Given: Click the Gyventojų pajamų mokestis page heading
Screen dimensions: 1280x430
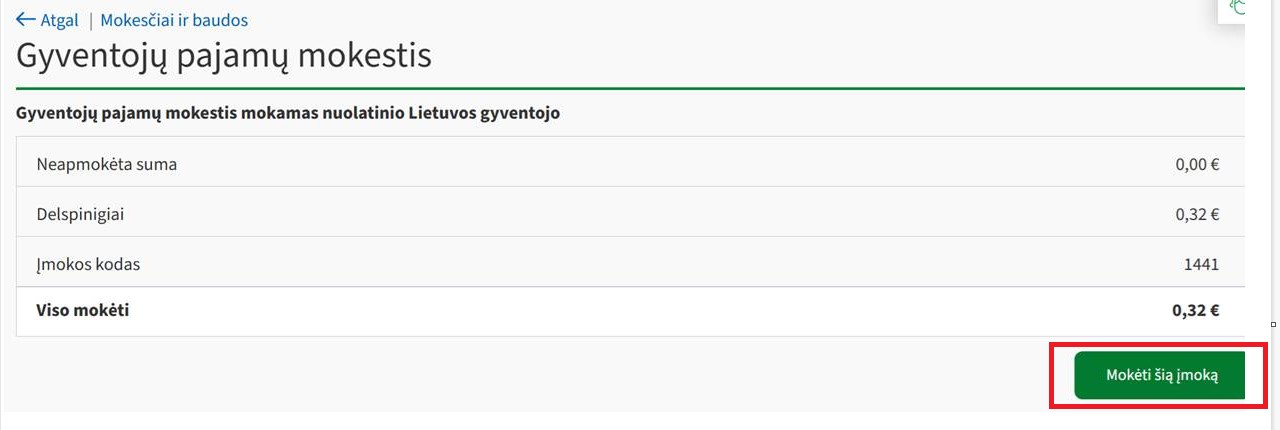Looking at the screenshot, I should click(x=224, y=55).
